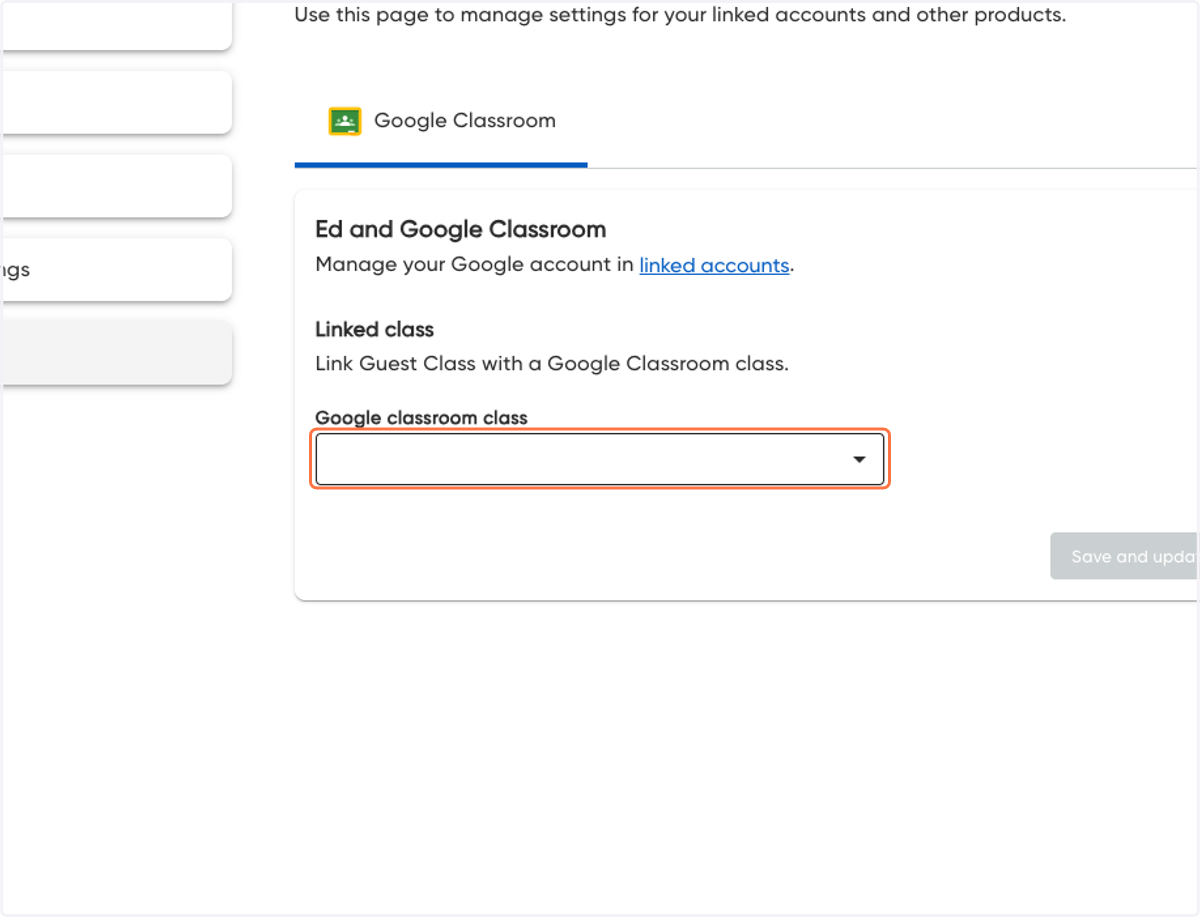Click 'Use this page to manage settings' description
Image resolution: width=1200 pixels, height=917 pixels.
680,15
